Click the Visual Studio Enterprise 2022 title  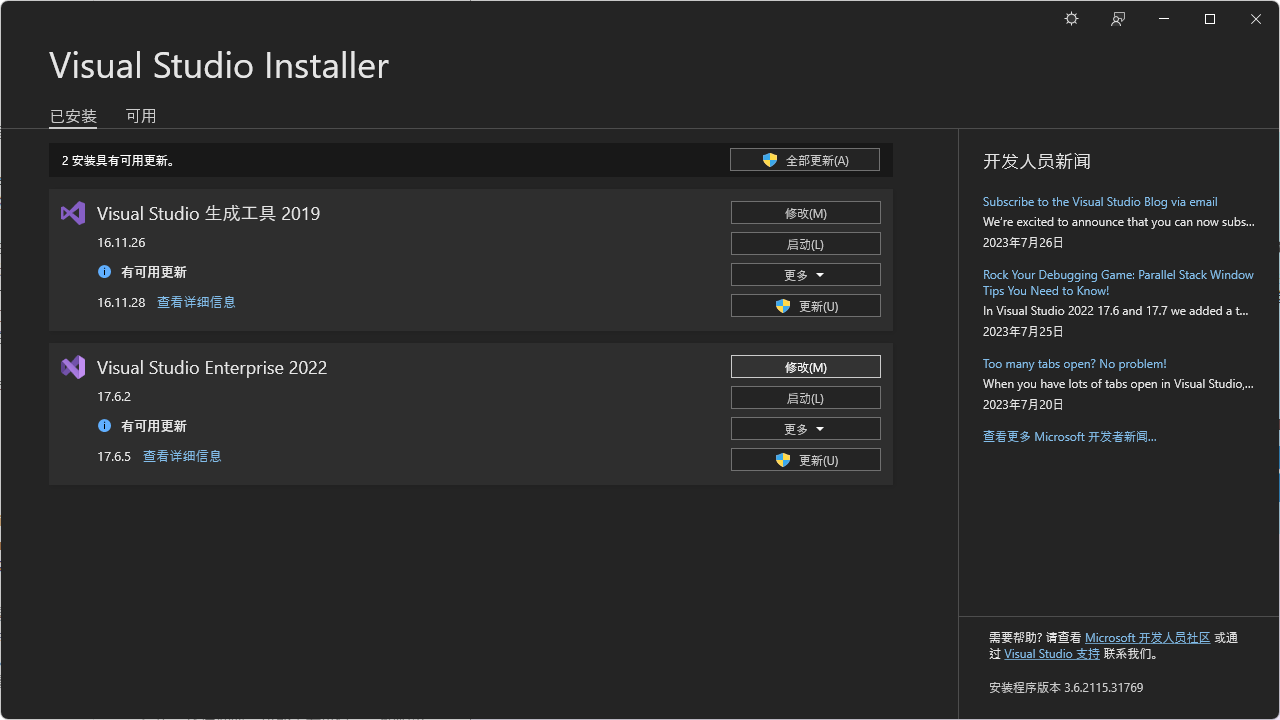coord(212,367)
